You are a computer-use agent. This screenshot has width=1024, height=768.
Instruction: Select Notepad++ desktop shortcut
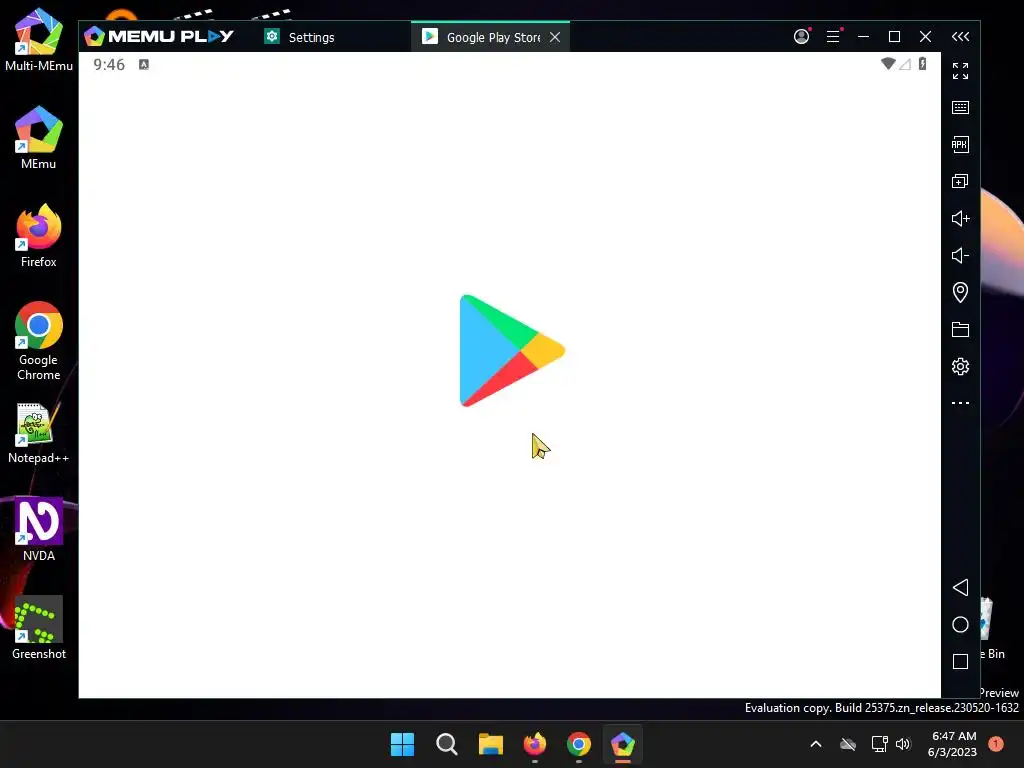tap(39, 433)
